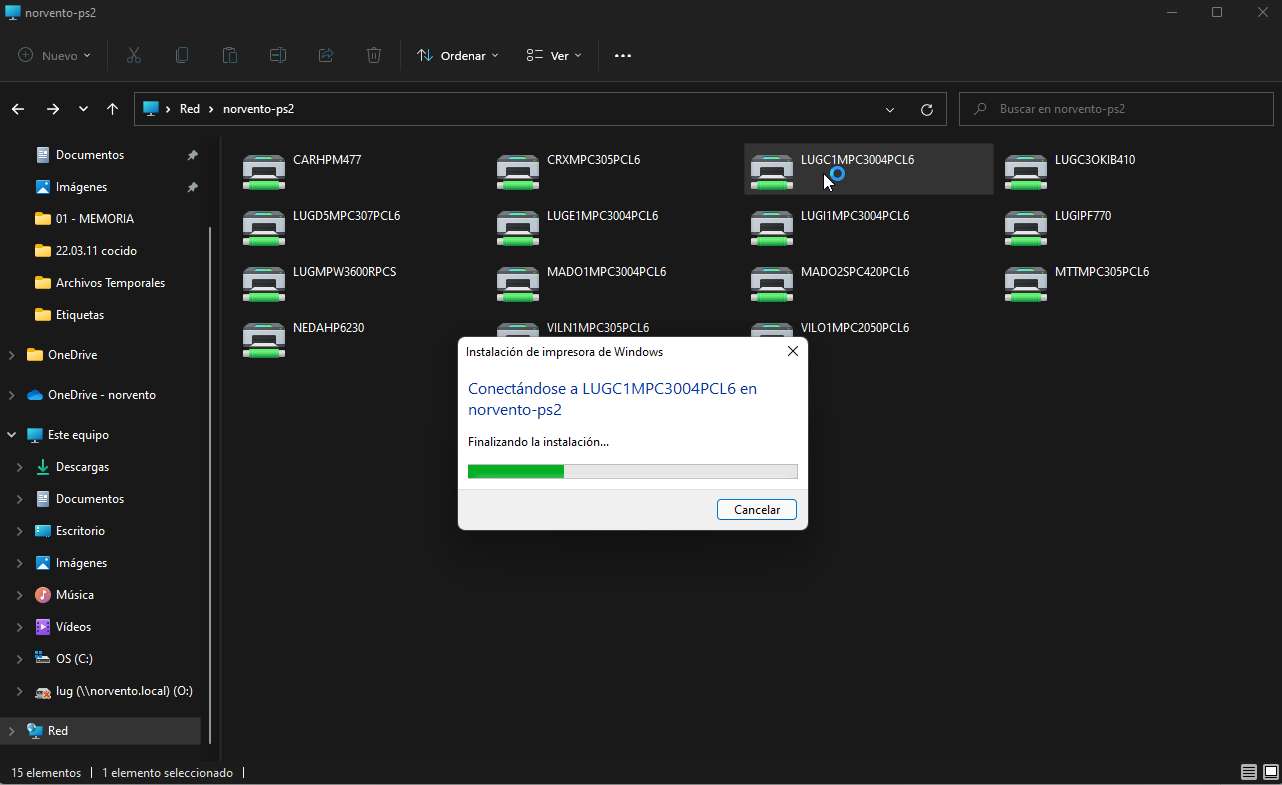This screenshot has width=1282, height=785.
Task: Click norvento-ps2 in the address breadcrumb
Action: coord(258,109)
